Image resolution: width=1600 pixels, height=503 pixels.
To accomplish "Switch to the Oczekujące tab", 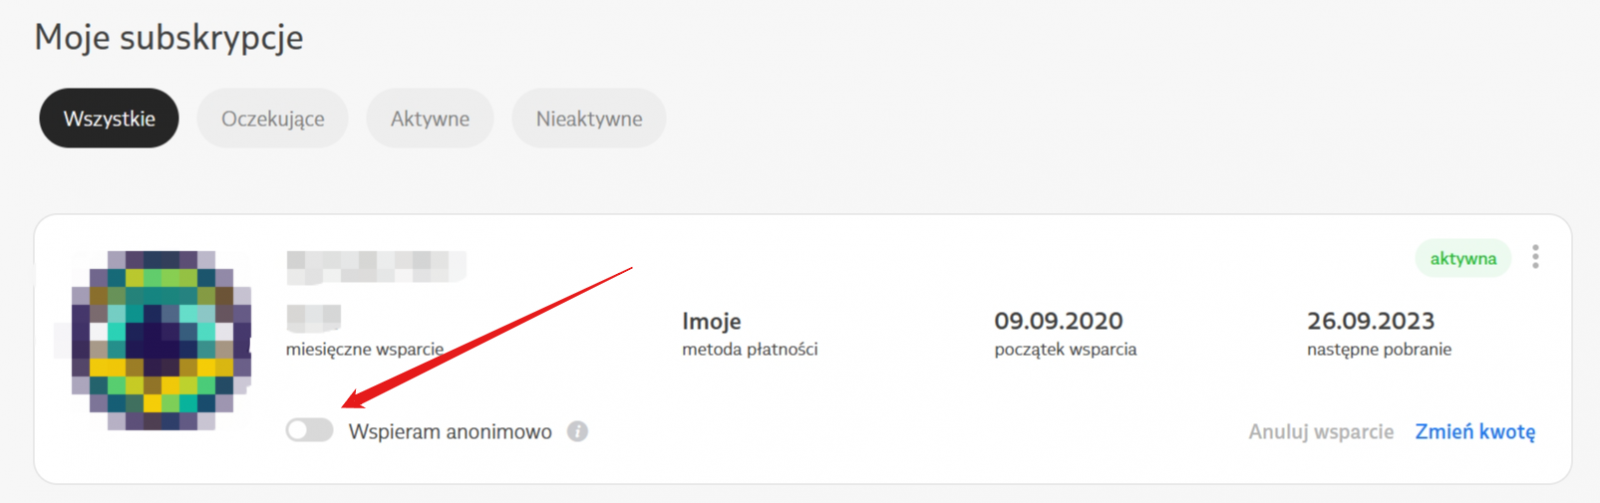I will (x=272, y=118).
